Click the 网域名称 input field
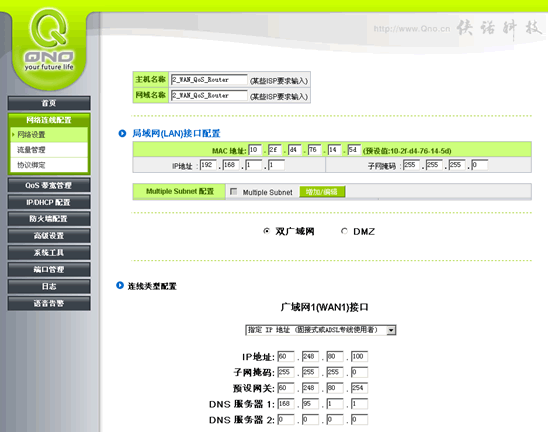 click(x=209, y=95)
